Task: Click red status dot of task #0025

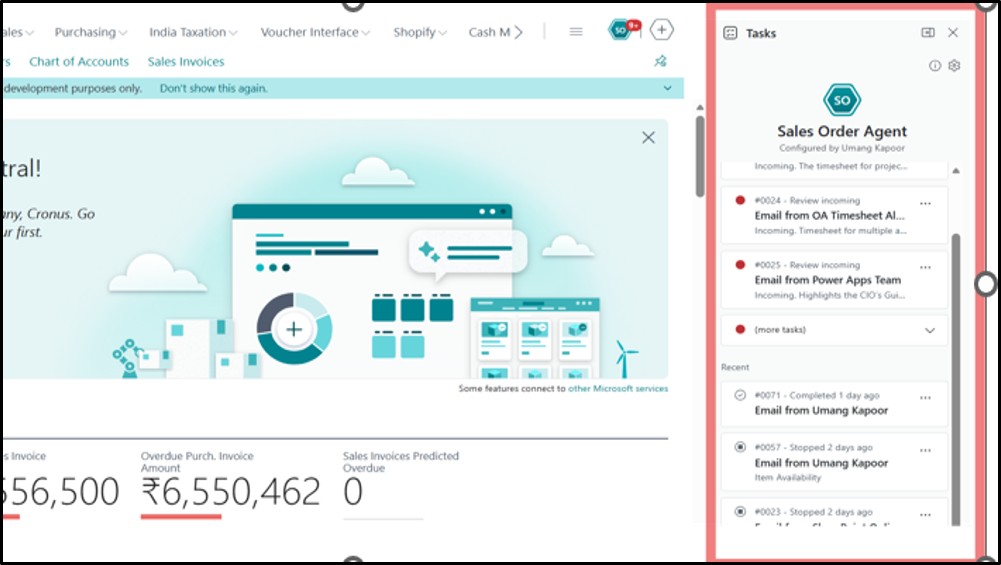Action: (x=740, y=264)
